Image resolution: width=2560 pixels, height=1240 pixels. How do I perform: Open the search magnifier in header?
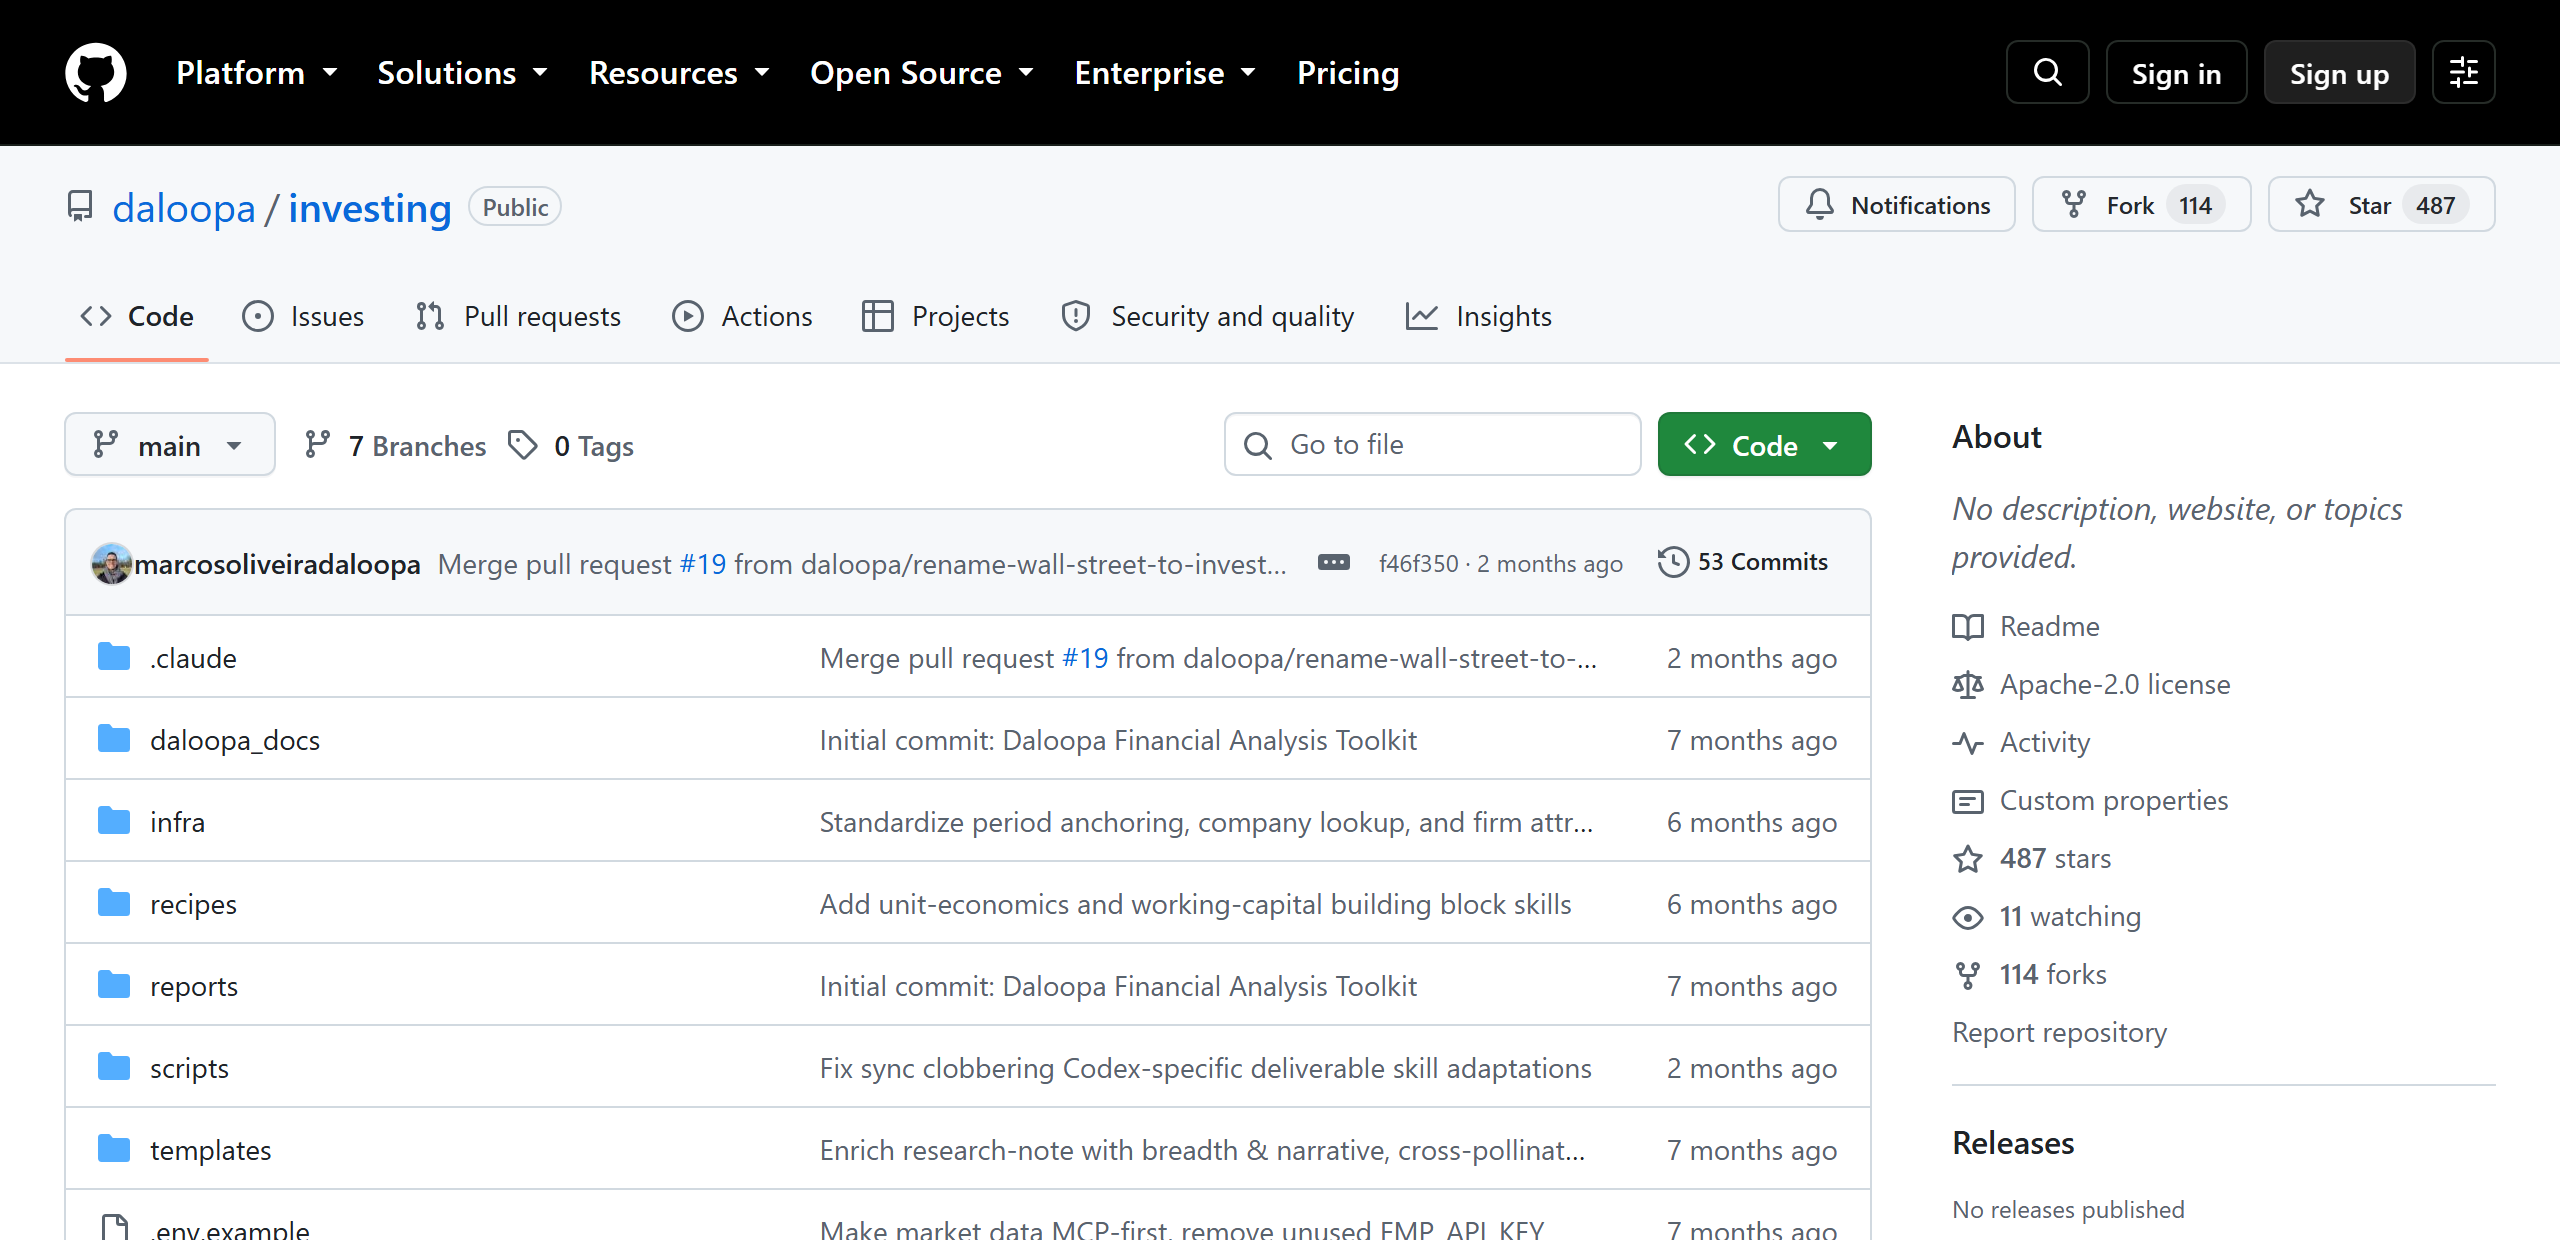click(x=2047, y=72)
